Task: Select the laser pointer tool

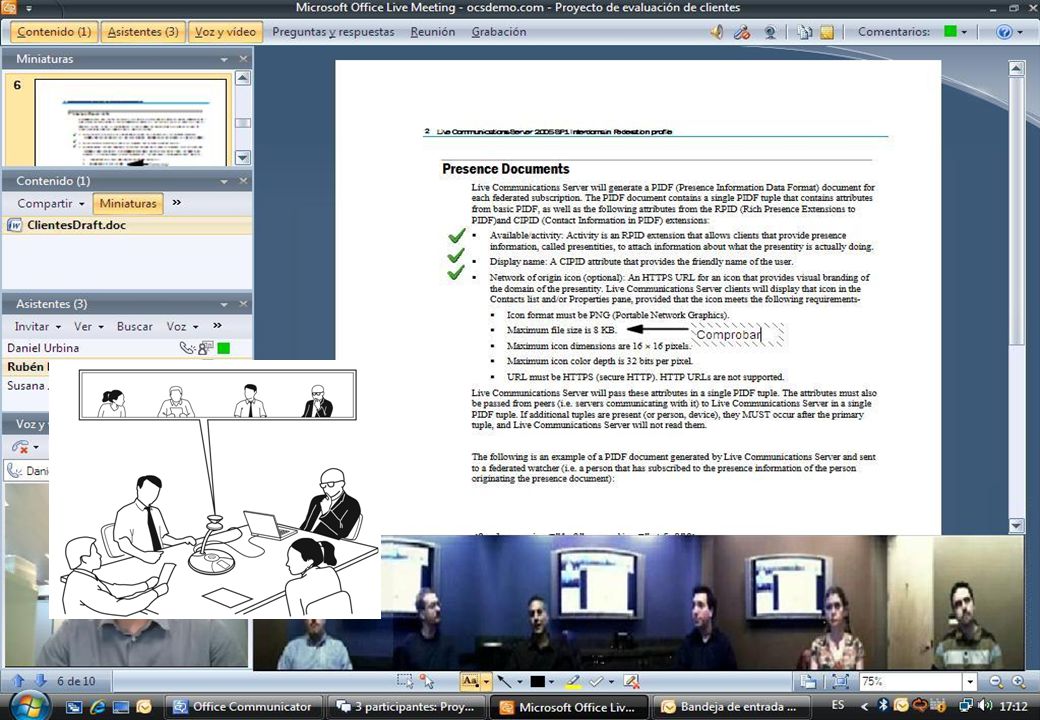Action: 426,681
